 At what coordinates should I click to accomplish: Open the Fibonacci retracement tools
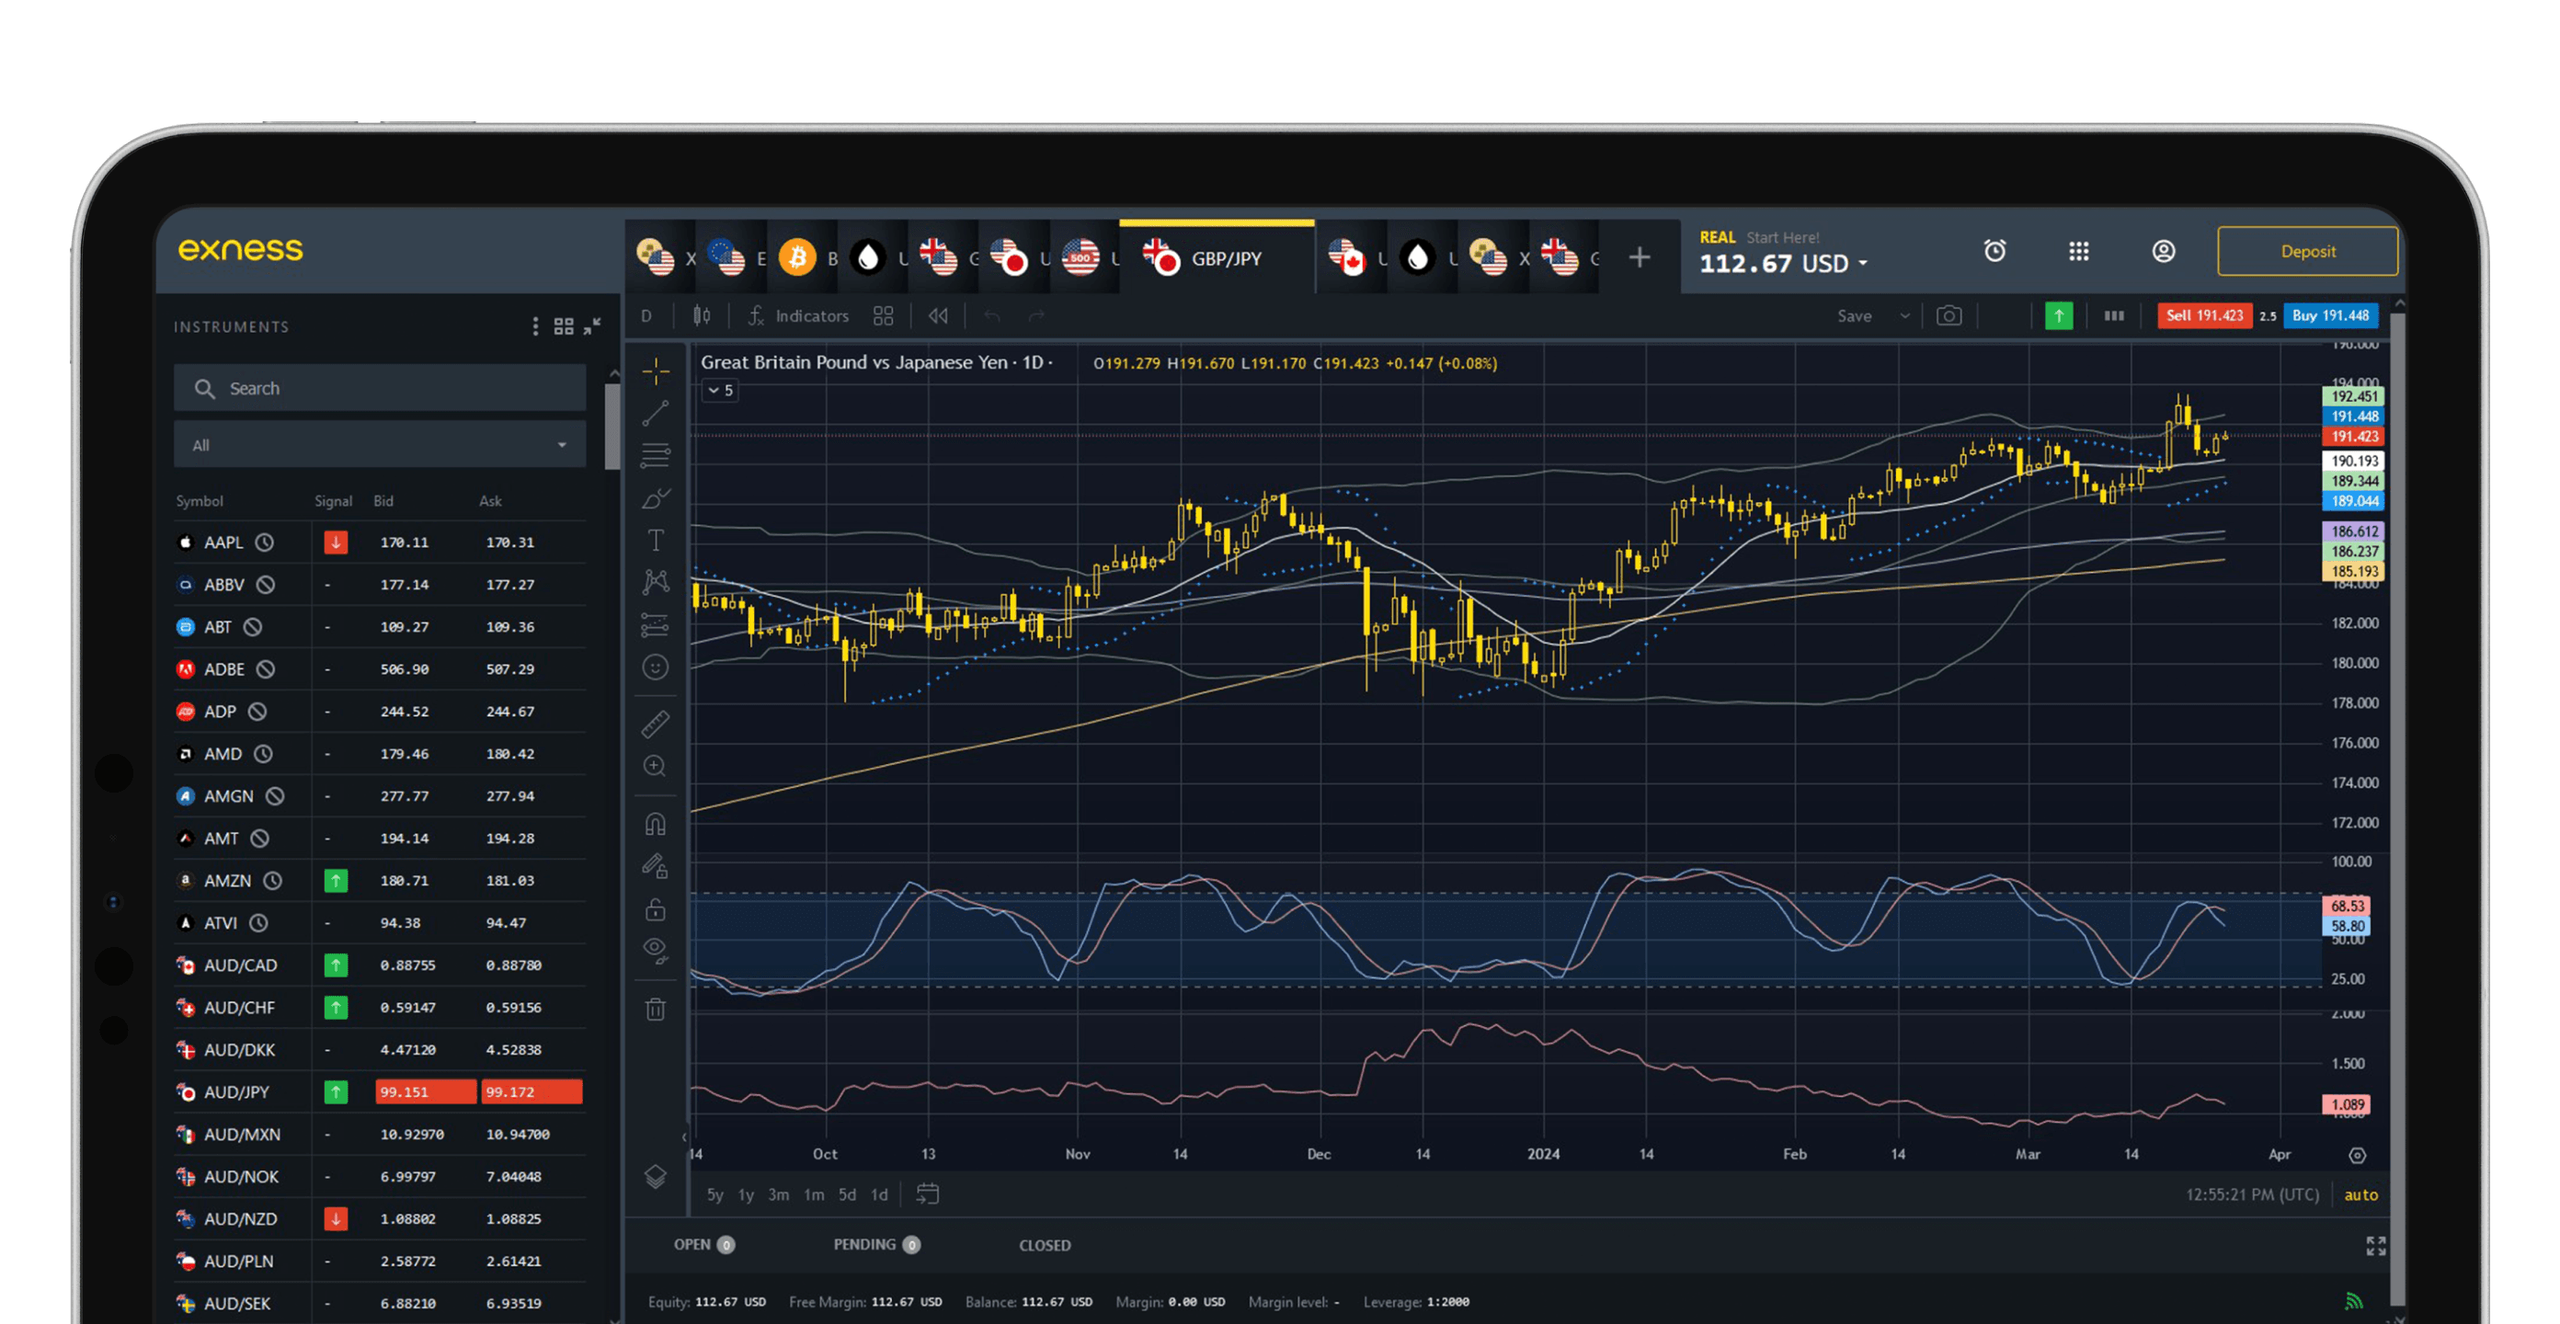click(655, 455)
